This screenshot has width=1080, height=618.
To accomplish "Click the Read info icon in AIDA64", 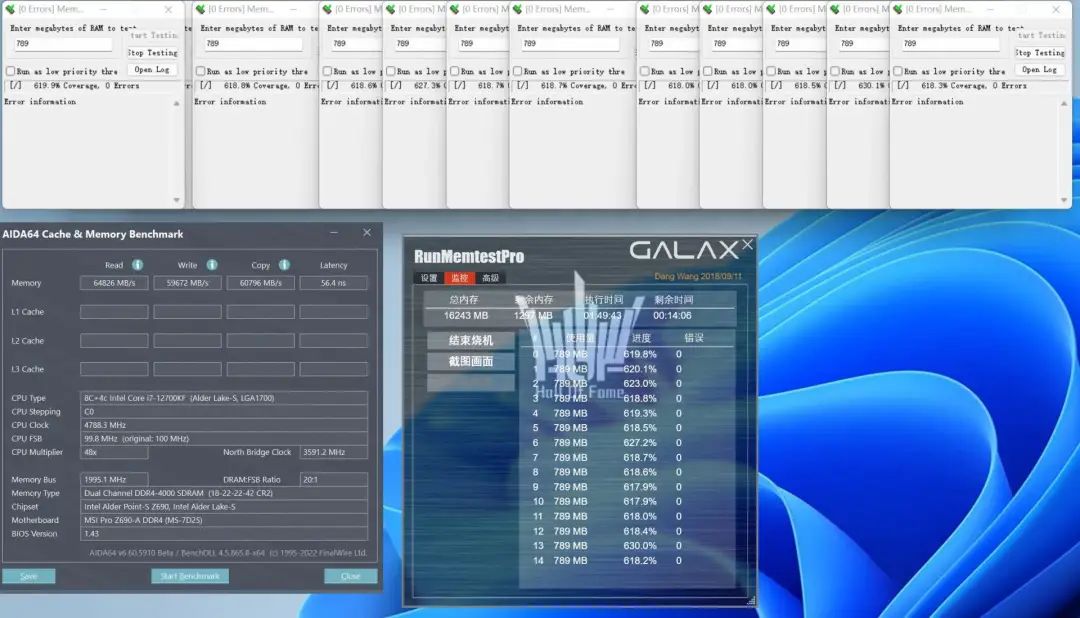I will (x=137, y=265).
